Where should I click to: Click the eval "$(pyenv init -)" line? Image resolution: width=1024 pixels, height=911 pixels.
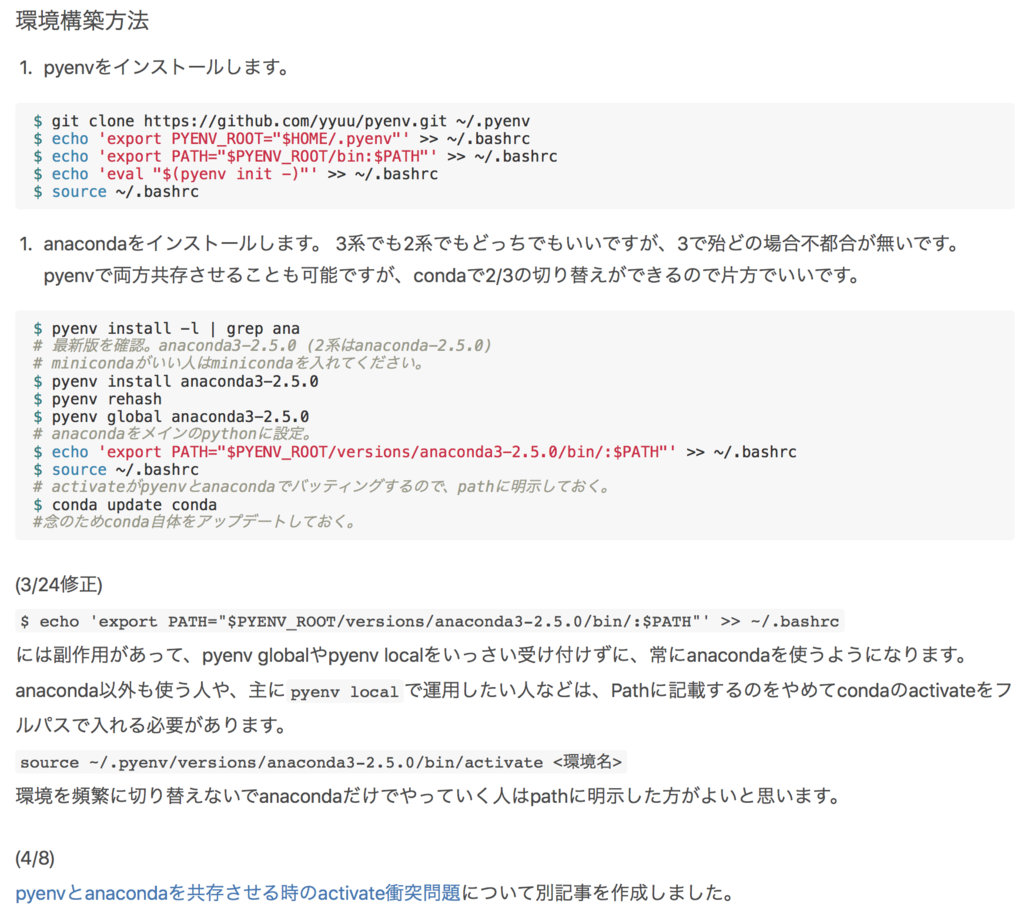[236, 174]
